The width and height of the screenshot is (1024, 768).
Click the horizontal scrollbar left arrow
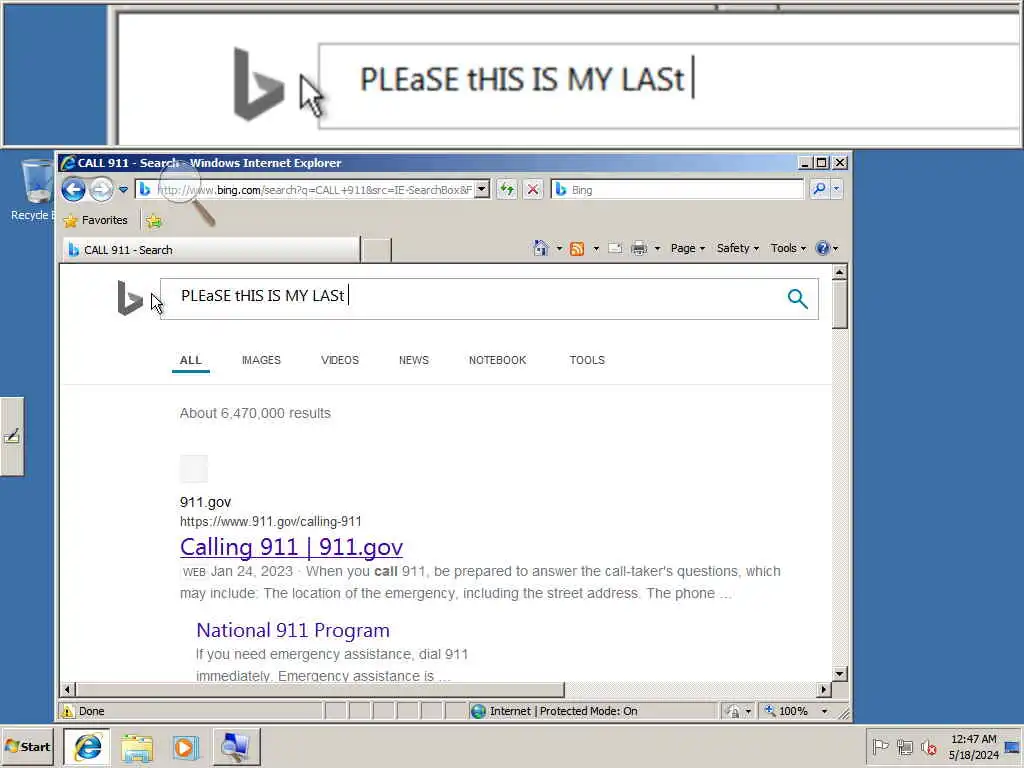pos(68,689)
